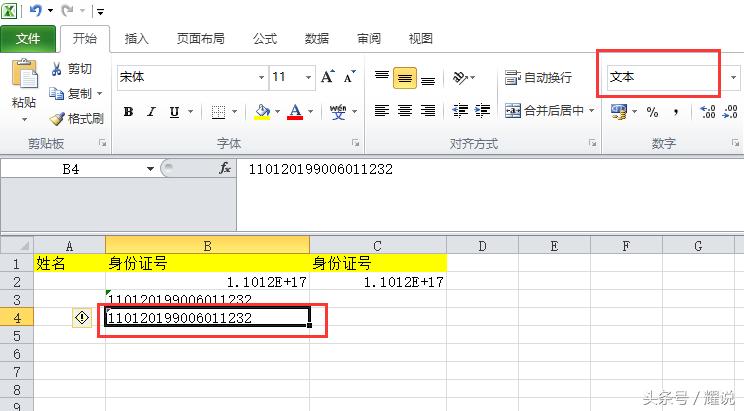Open font dialog launcher in 字体 group
The width and height of the screenshot is (744, 411).
coord(356,143)
